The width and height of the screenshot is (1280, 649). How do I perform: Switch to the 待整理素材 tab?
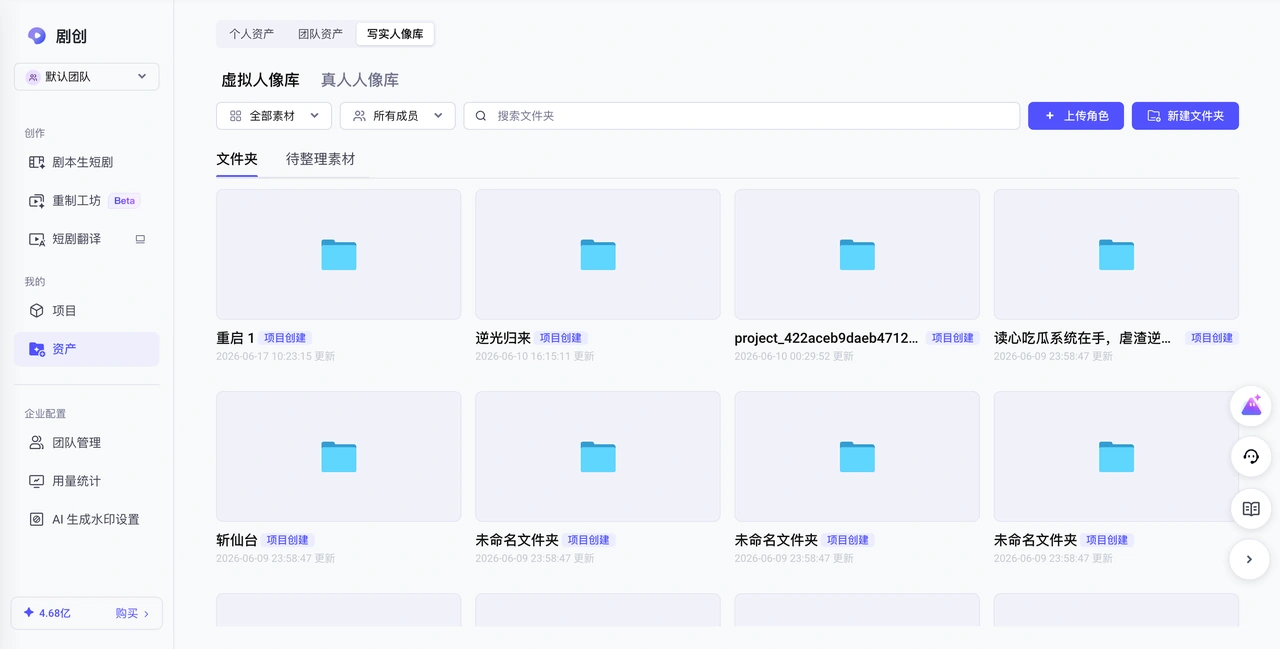[x=320, y=159]
